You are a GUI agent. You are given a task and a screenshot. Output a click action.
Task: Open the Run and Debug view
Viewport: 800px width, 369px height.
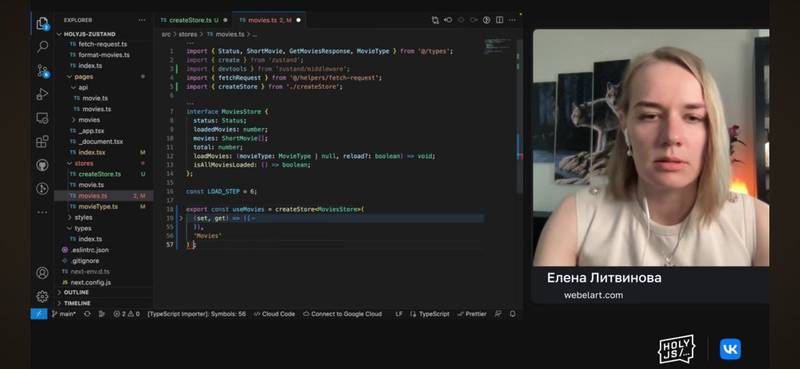(x=42, y=94)
